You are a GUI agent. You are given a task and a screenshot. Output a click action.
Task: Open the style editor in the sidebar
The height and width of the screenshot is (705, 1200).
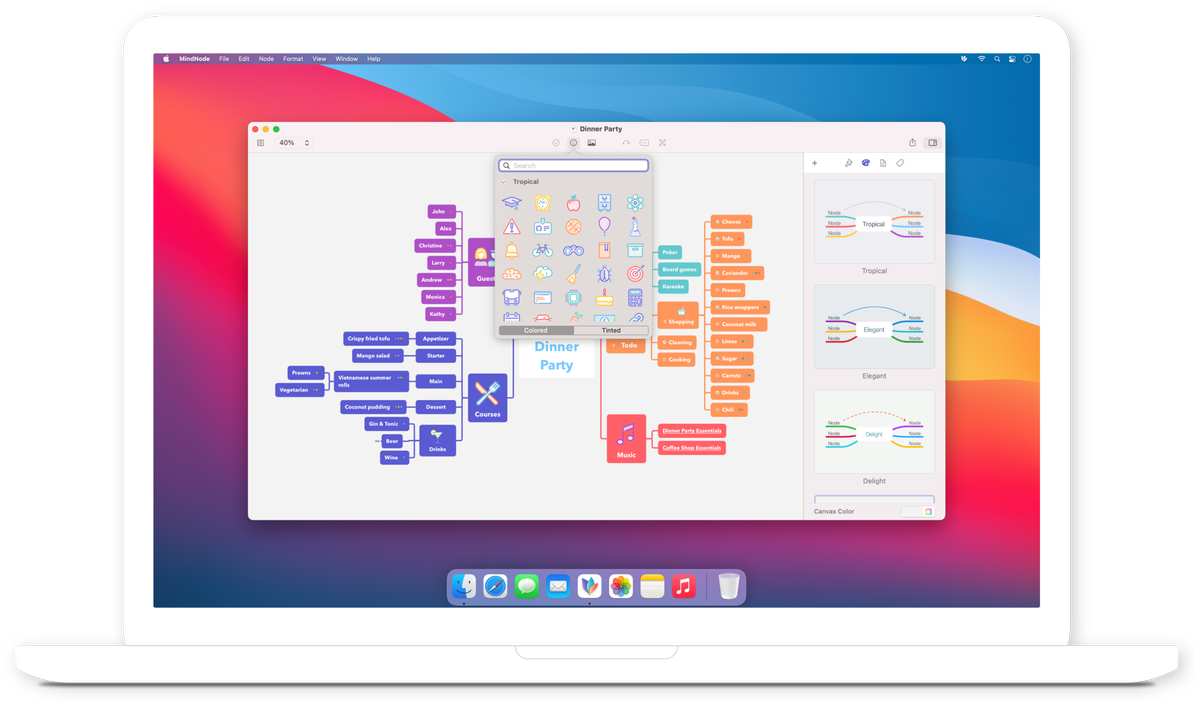[x=849, y=163]
